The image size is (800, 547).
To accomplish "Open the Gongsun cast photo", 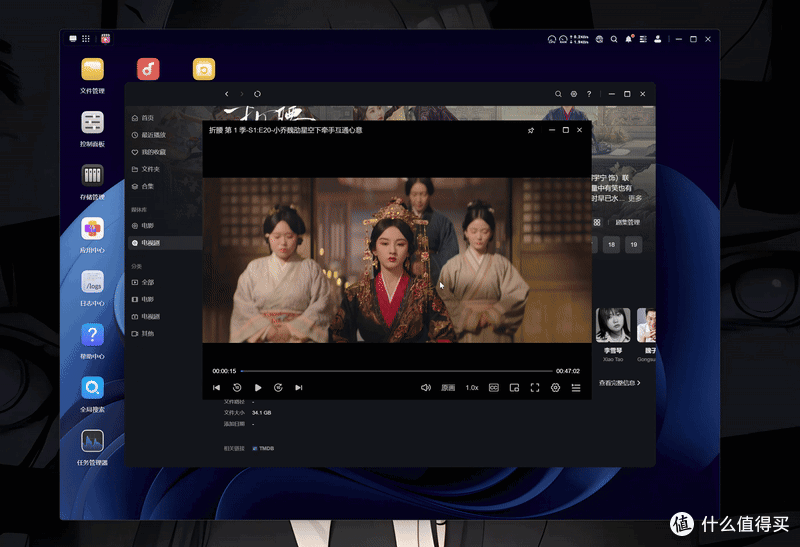I will tap(646, 325).
